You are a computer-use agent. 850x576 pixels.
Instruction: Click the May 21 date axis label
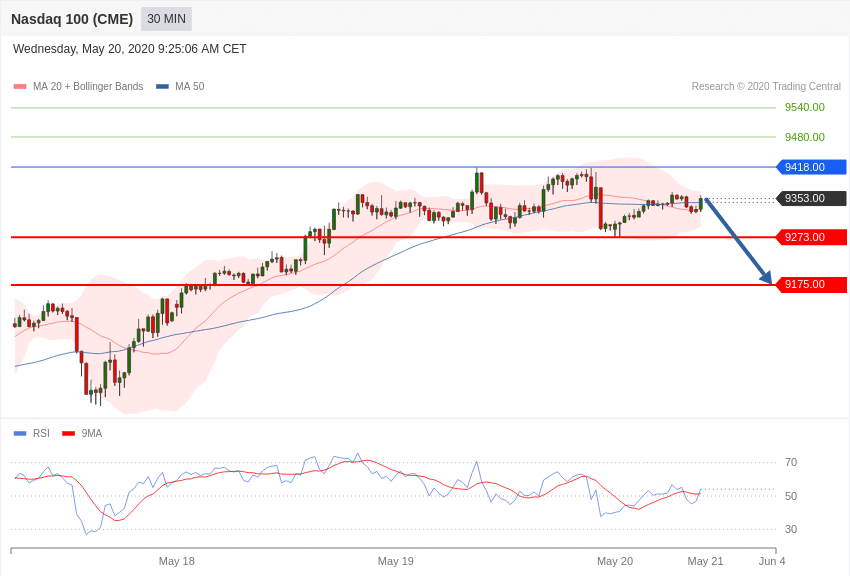tap(705, 561)
